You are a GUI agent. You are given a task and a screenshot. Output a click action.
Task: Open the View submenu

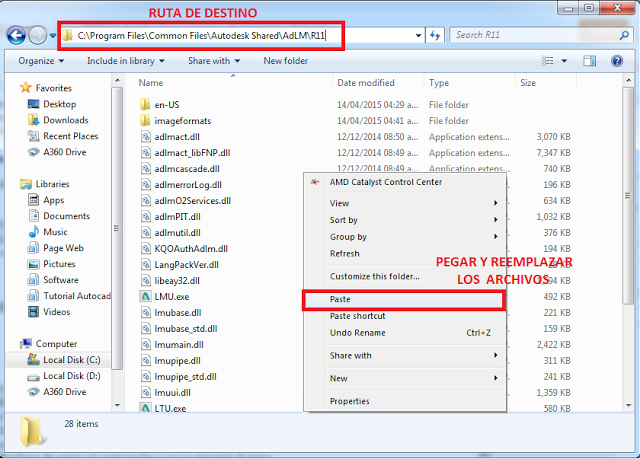click(405, 203)
